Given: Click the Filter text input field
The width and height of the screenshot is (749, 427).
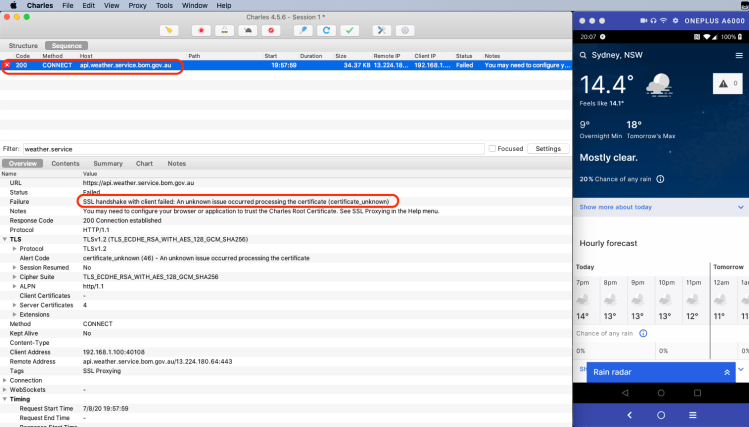Looking at the screenshot, I should [x=250, y=148].
